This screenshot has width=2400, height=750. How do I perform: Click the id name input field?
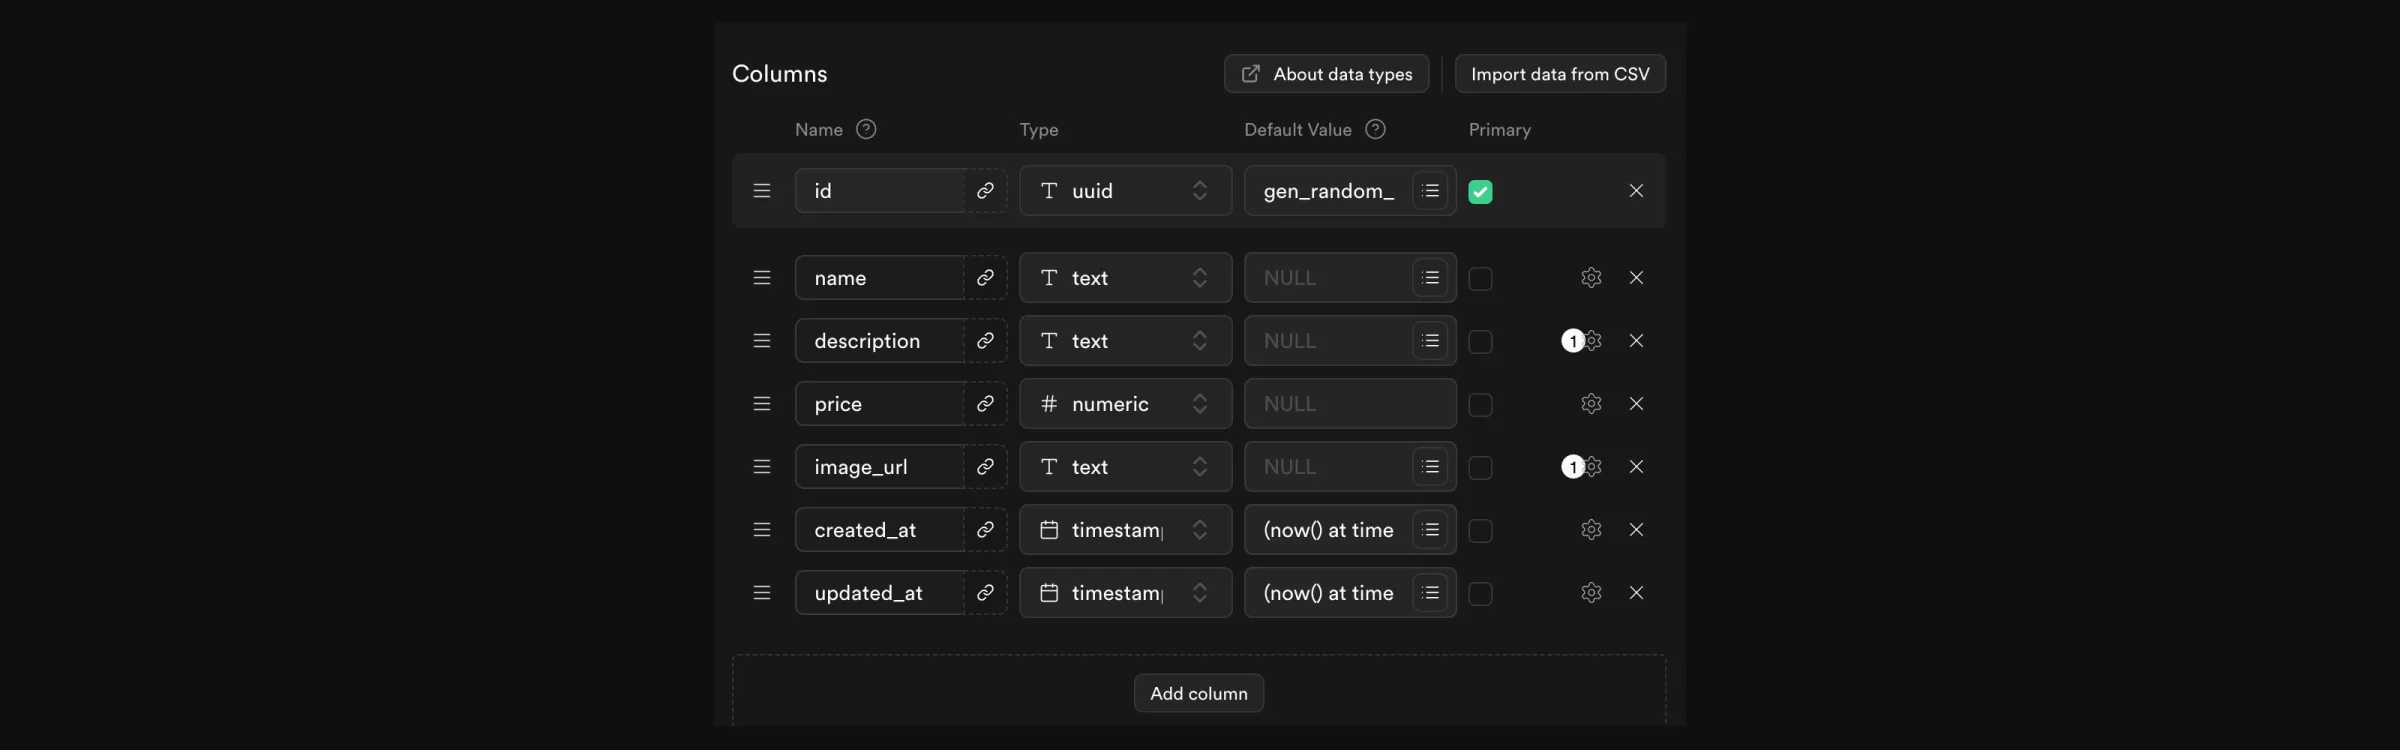[x=880, y=191]
